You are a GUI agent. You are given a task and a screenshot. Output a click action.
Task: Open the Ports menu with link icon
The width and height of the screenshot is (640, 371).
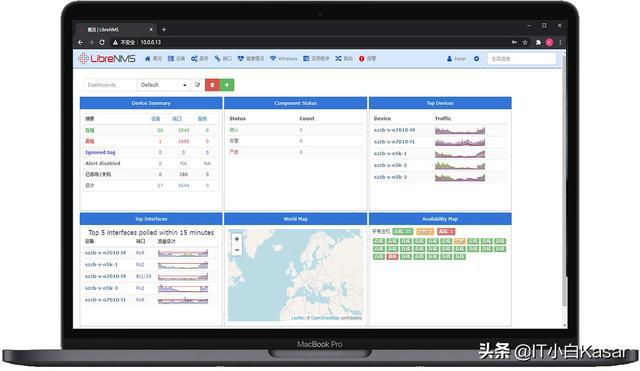point(223,59)
